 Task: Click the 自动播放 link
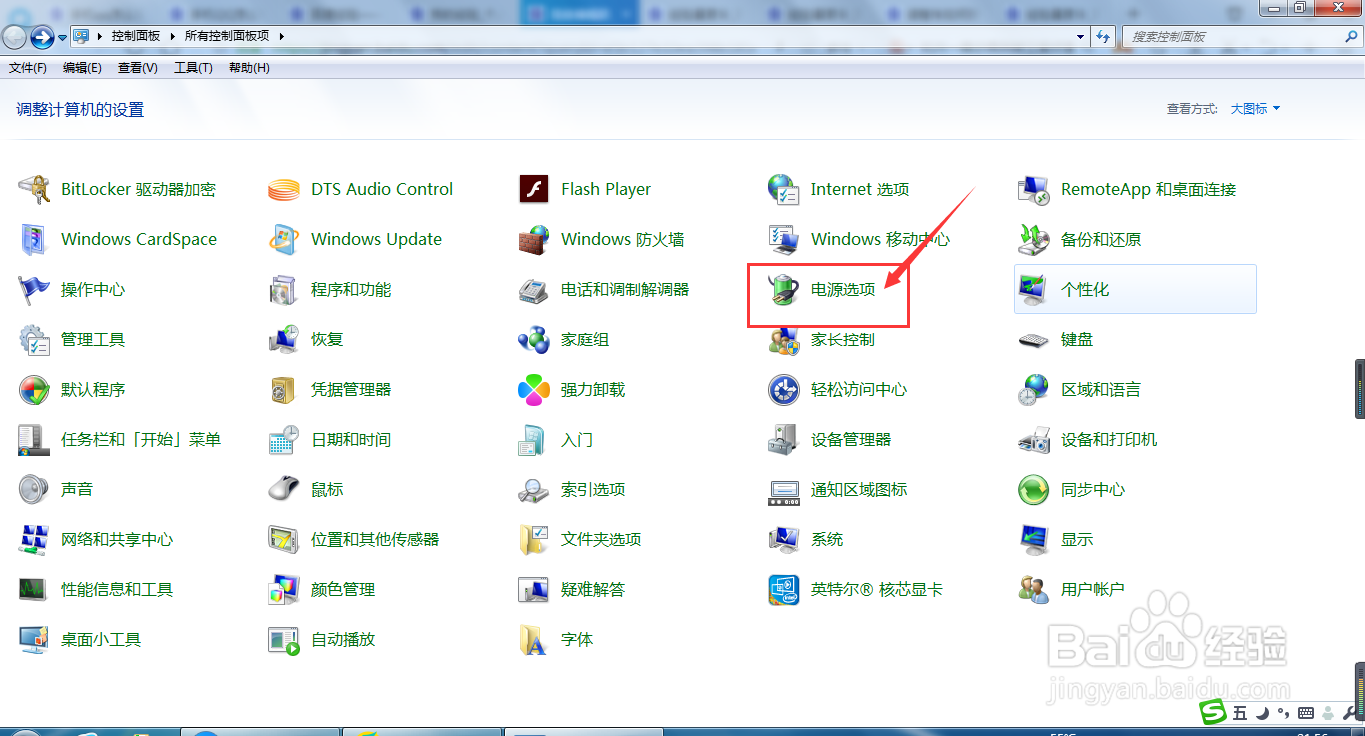(343, 639)
